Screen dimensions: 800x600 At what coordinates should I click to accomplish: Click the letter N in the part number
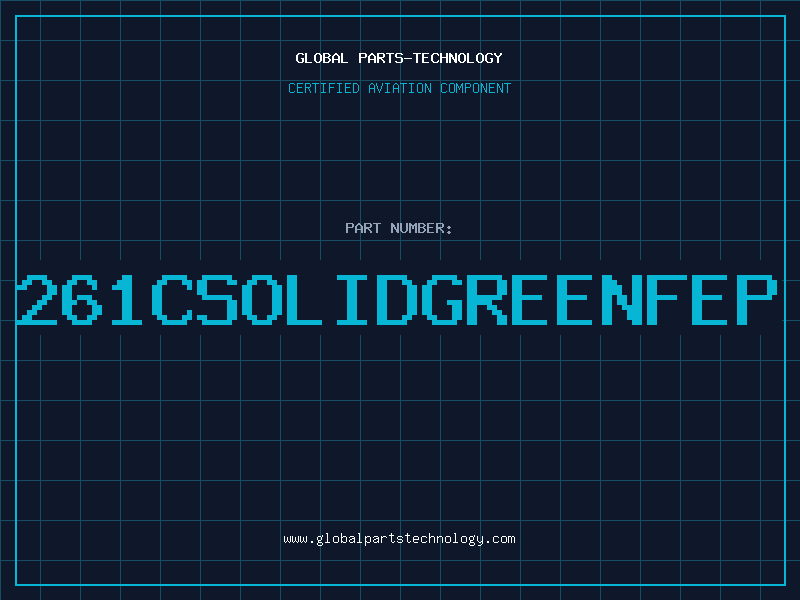pos(623,299)
